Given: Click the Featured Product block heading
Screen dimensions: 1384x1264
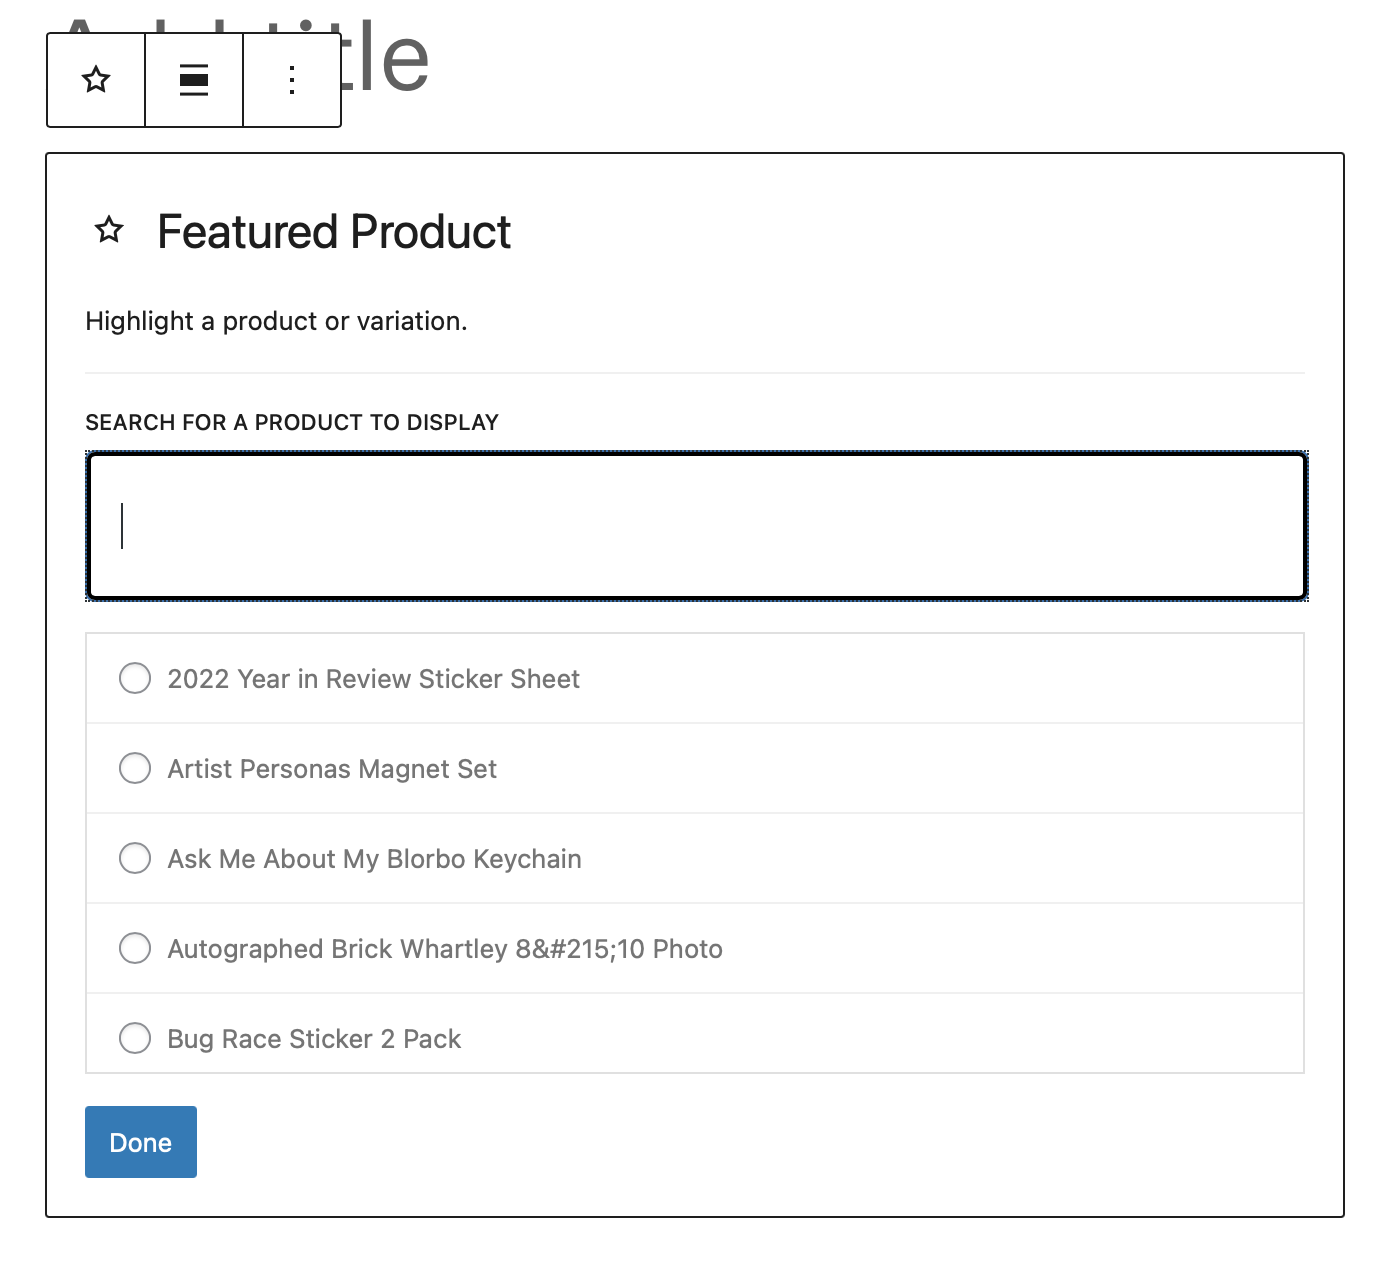Looking at the screenshot, I should coord(333,231).
